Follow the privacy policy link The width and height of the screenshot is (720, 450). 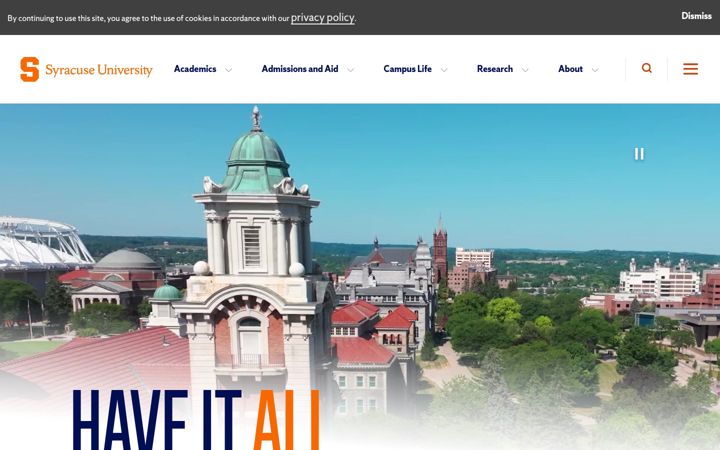pyautogui.click(x=323, y=18)
